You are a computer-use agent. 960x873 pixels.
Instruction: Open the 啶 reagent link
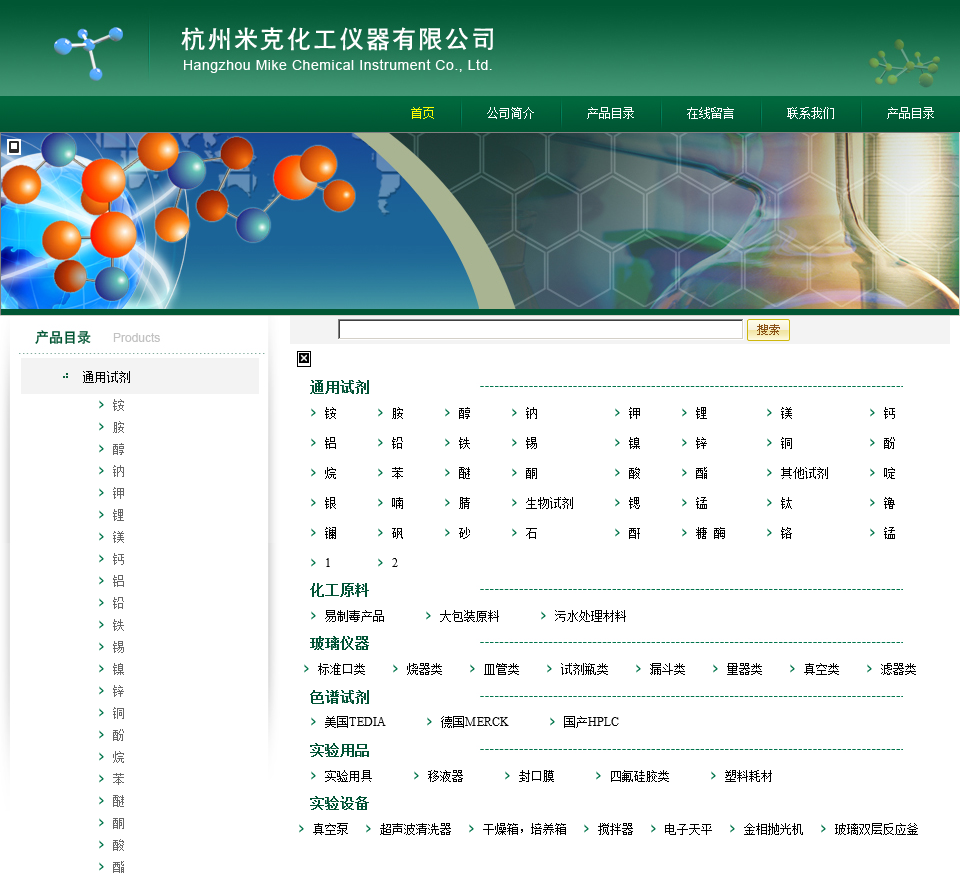pos(889,473)
